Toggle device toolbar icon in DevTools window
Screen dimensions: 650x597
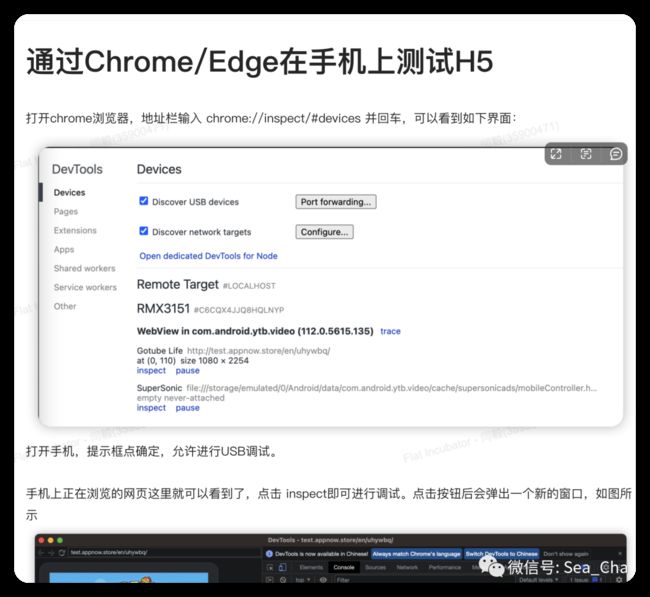coord(282,568)
